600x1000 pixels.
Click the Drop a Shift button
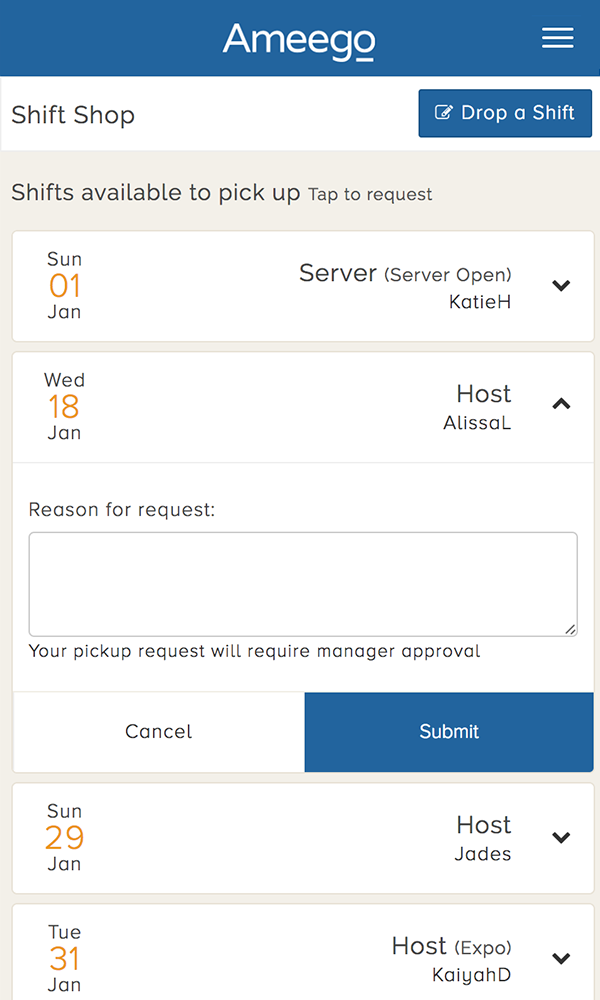point(505,113)
